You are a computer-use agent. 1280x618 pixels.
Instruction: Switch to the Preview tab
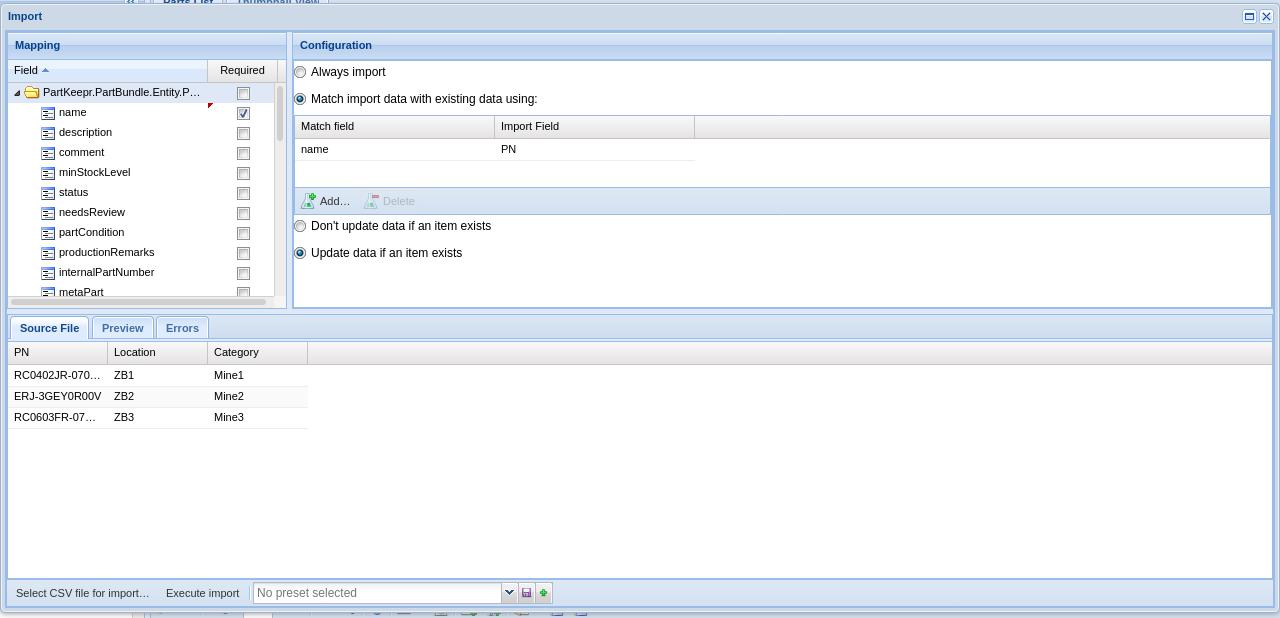tap(122, 328)
